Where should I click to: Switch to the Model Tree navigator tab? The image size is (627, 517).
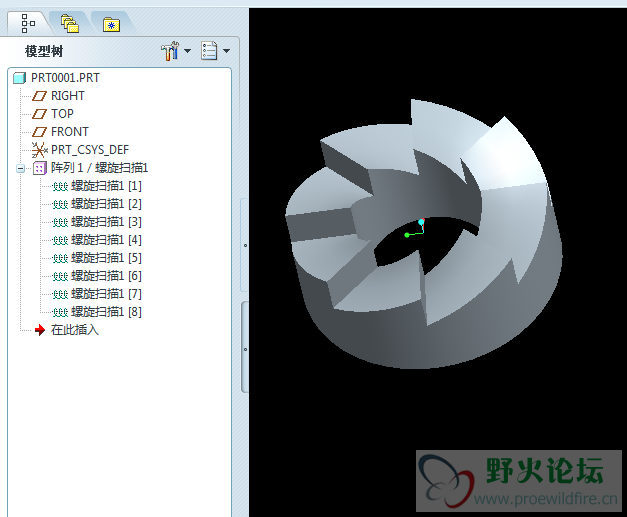28,24
